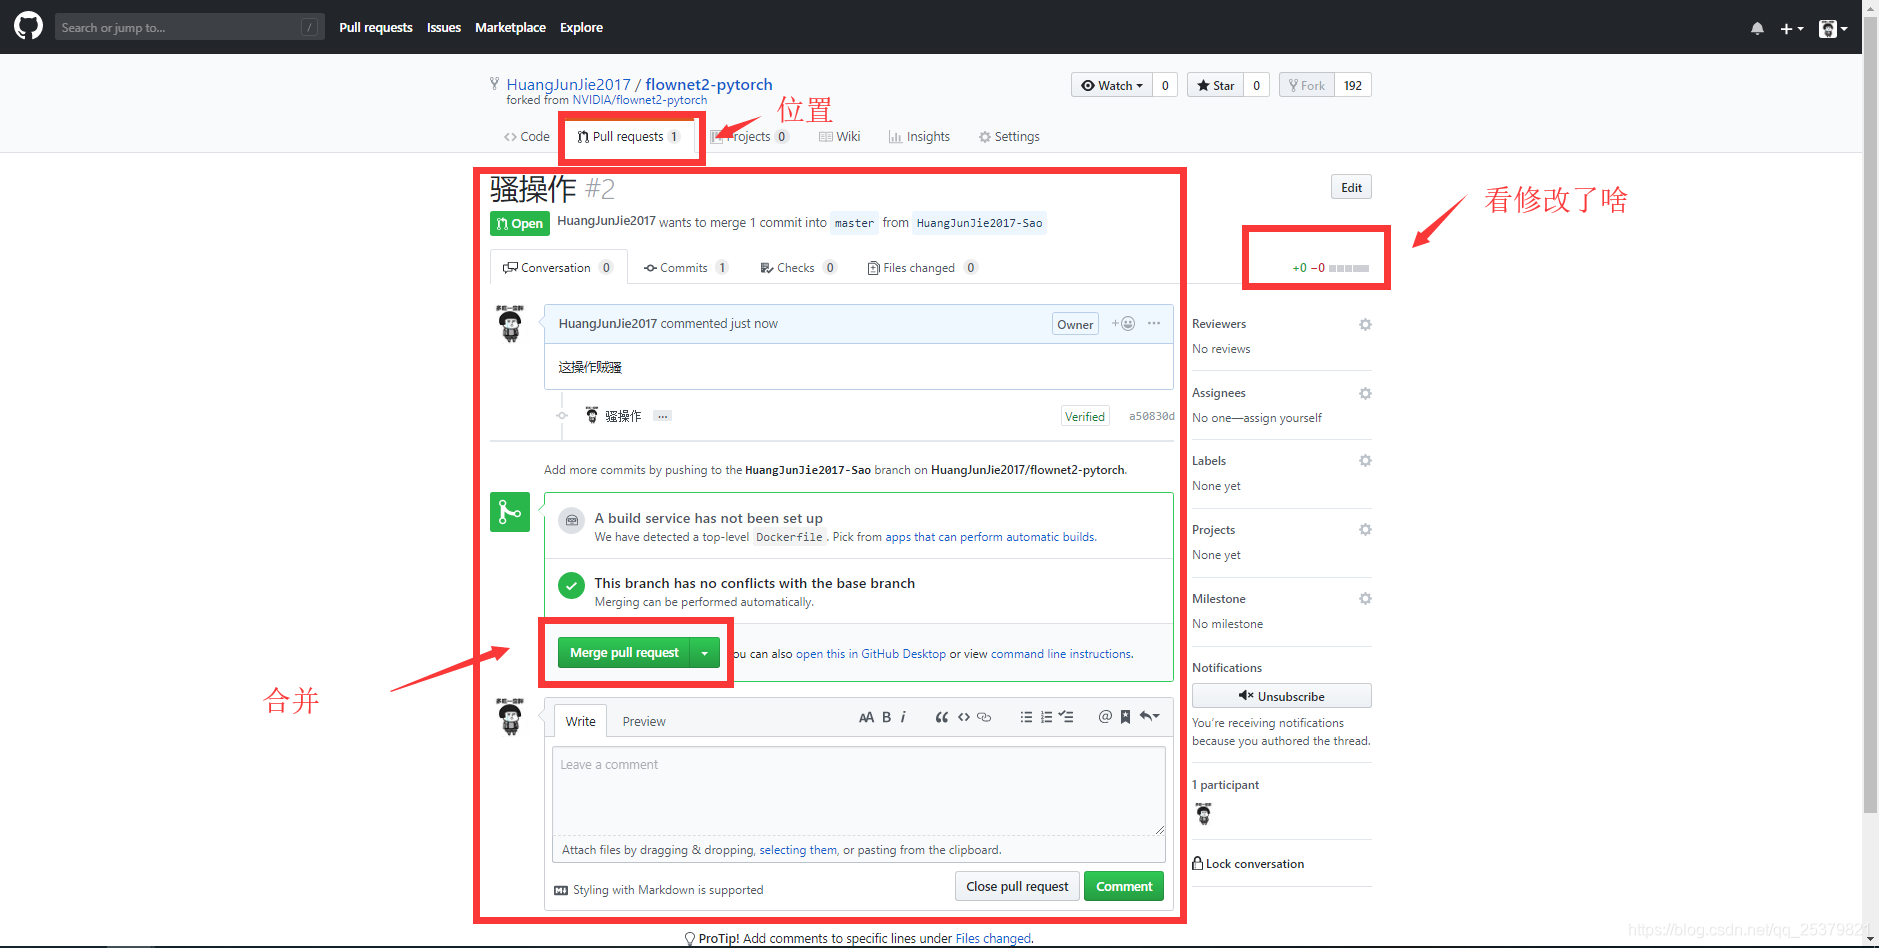The image size is (1879, 948).
Task: Click into the Leave a comment box
Action: [x=859, y=790]
